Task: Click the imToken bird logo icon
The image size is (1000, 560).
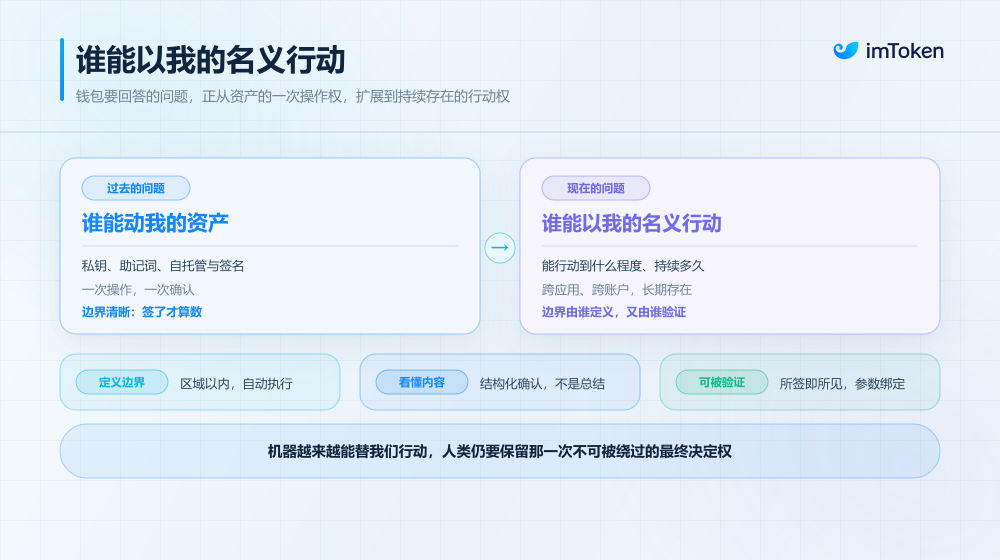Action: pos(846,50)
